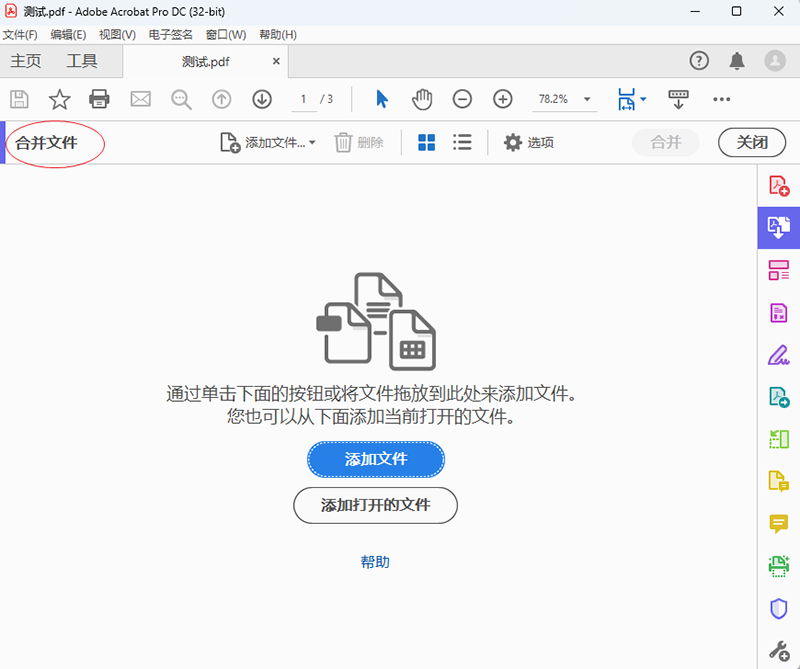Click the Save file floppy icon

[x=19, y=99]
